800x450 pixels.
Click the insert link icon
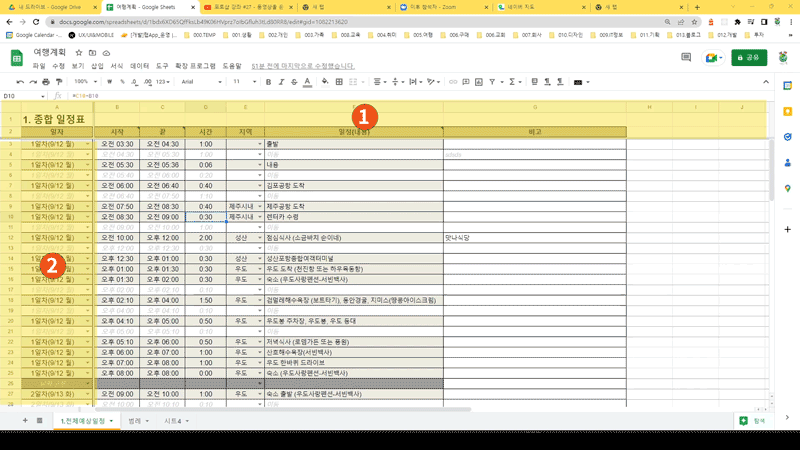coord(453,82)
